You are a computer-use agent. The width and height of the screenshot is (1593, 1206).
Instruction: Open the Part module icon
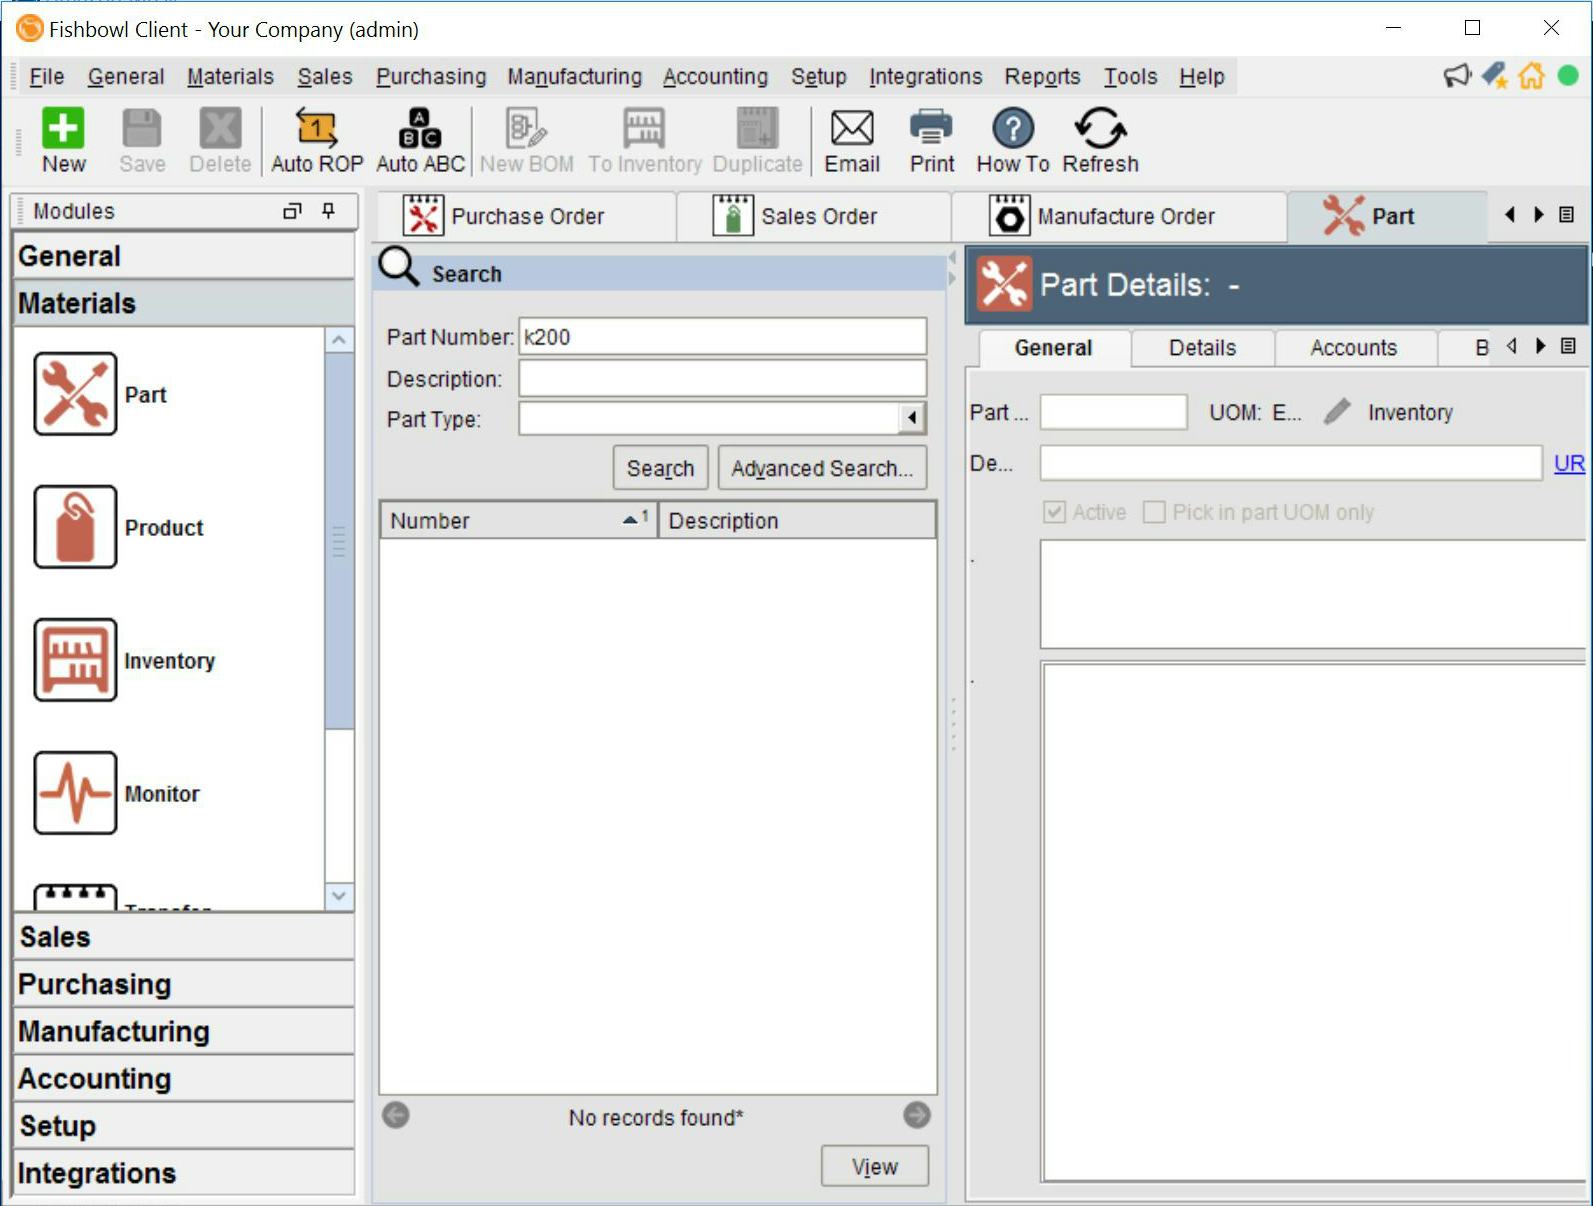click(76, 394)
